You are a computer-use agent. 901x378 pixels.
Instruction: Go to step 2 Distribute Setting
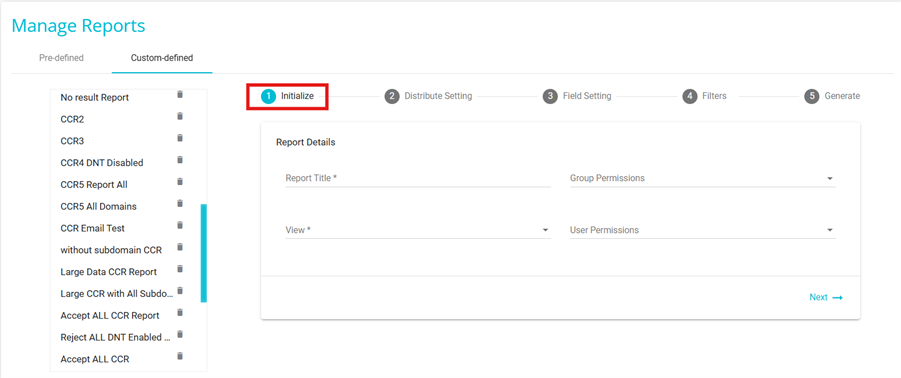coord(429,96)
